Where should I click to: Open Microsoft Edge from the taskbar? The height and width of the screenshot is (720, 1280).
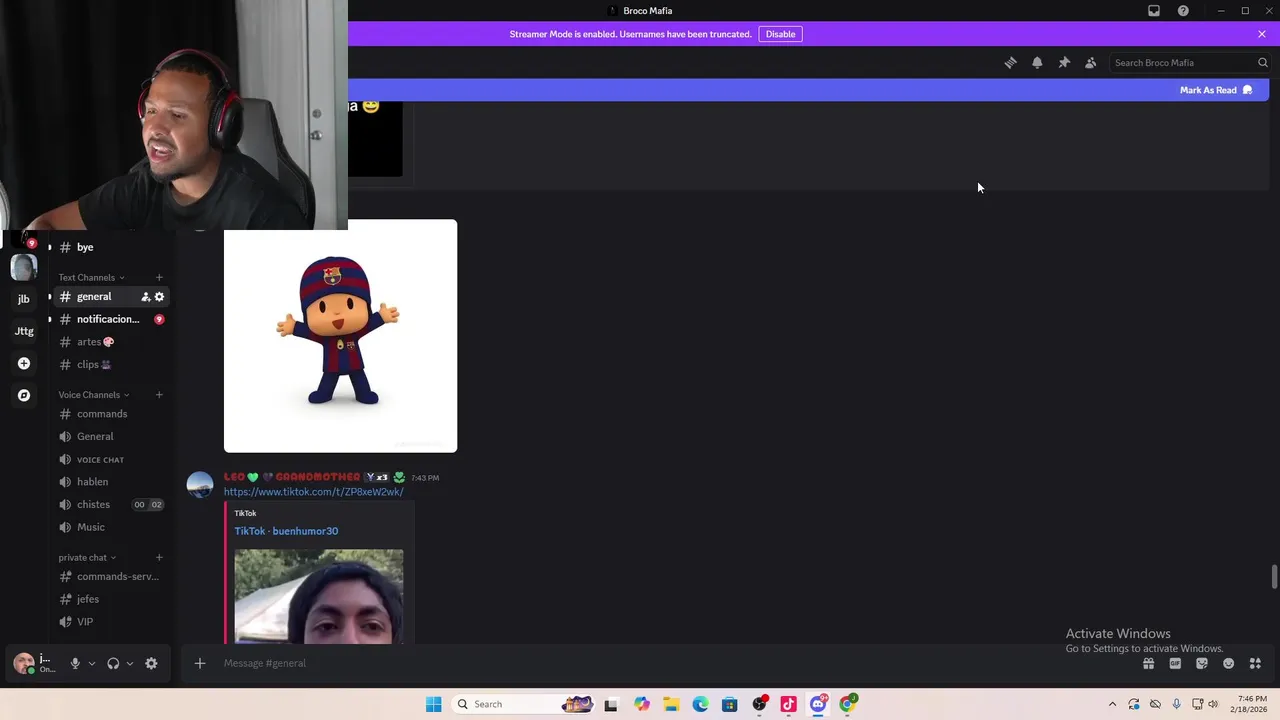coord(700,704)
